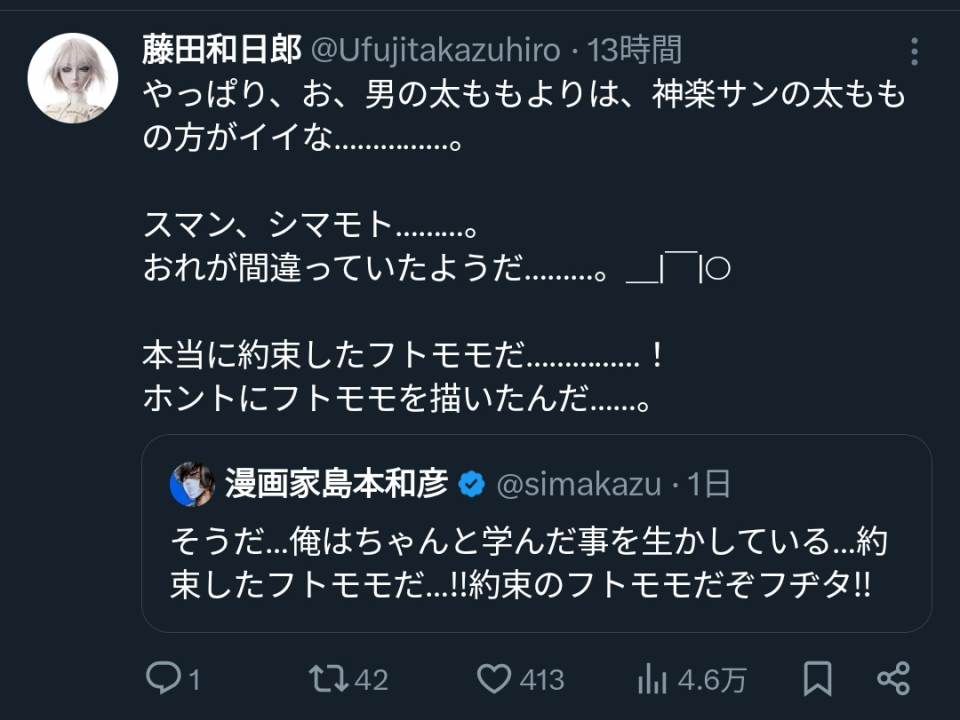Click the share icon
The width and height of the screenshot is (960, 720).
pos(892,679)
